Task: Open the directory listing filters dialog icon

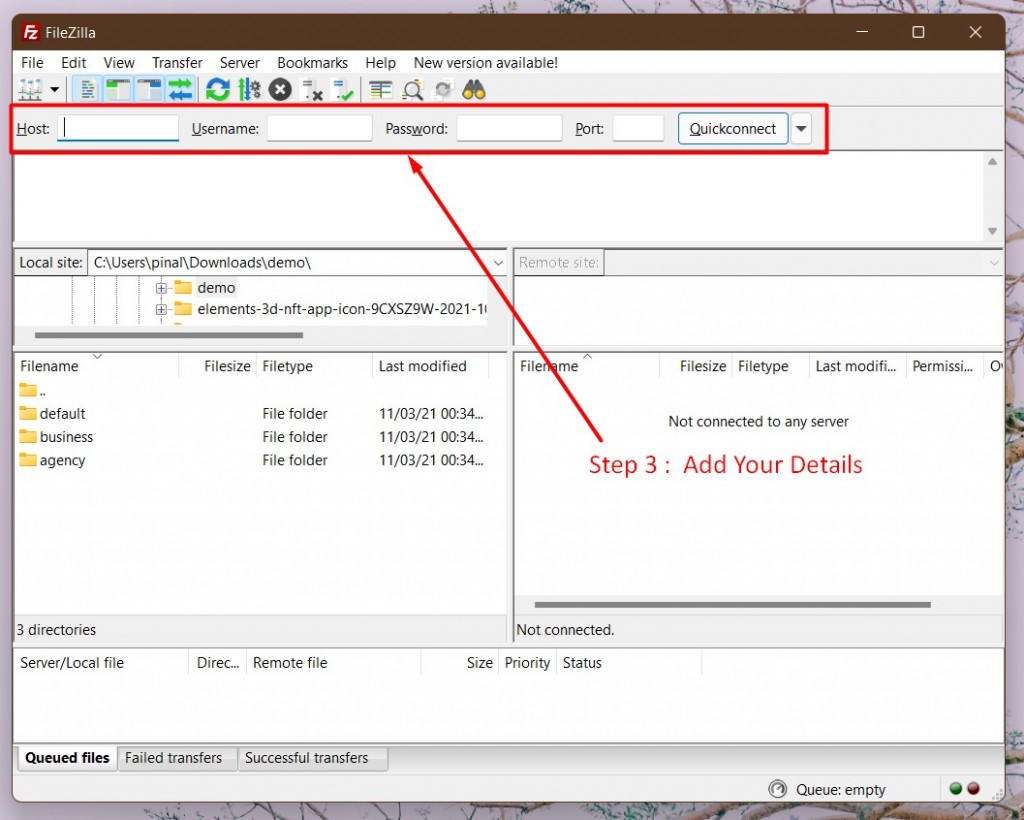Action: click(x=380, y=89)
